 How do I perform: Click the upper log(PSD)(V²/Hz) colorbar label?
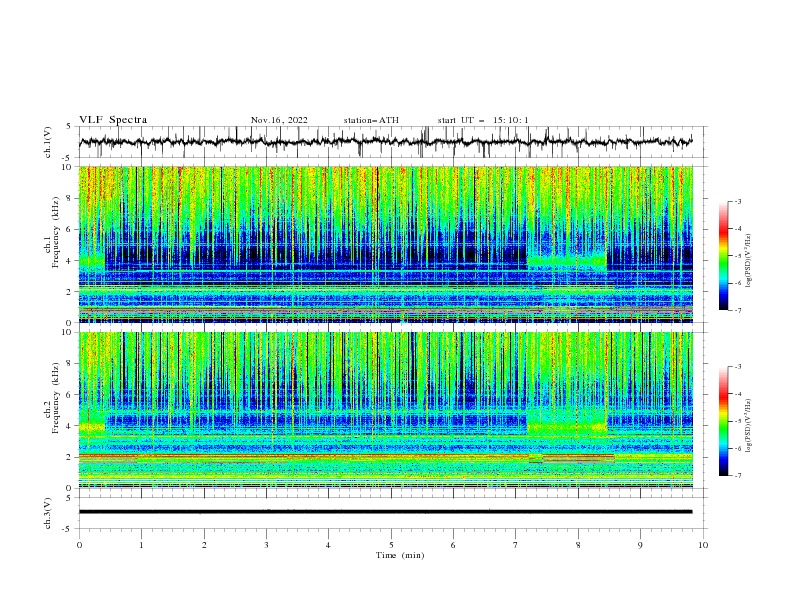coord(749,261)
